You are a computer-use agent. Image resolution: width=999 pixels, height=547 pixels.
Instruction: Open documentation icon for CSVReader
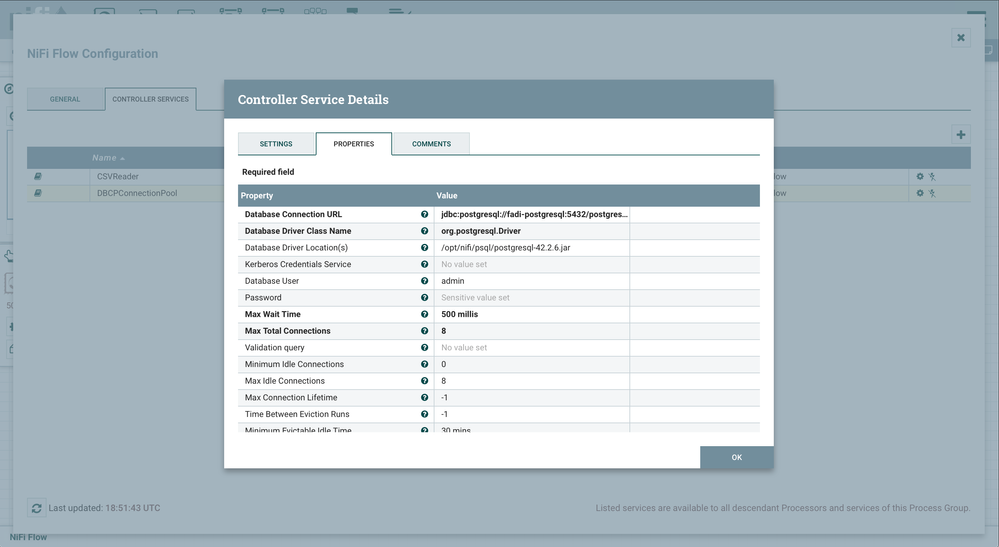38,176
